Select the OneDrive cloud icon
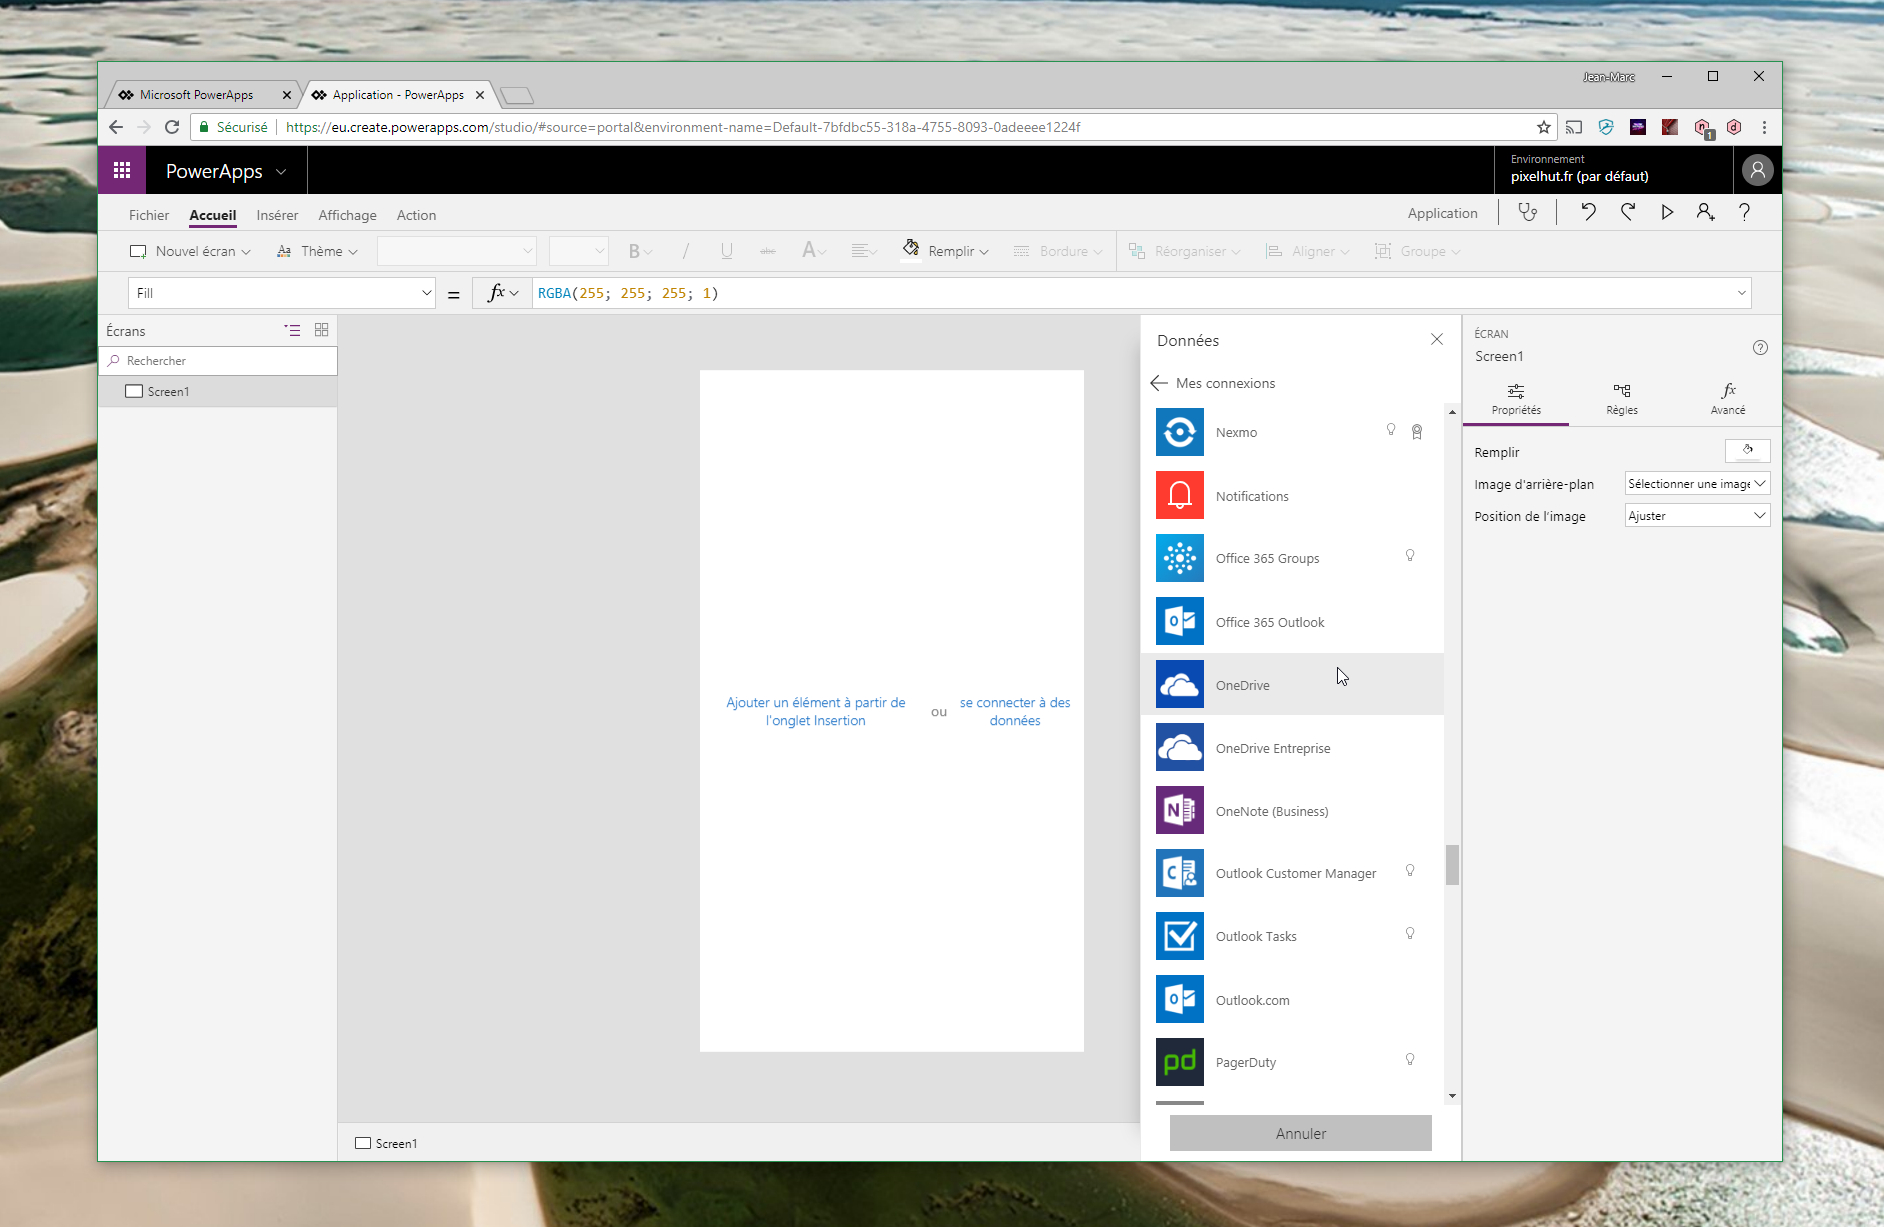 [x=1180, y=684]
